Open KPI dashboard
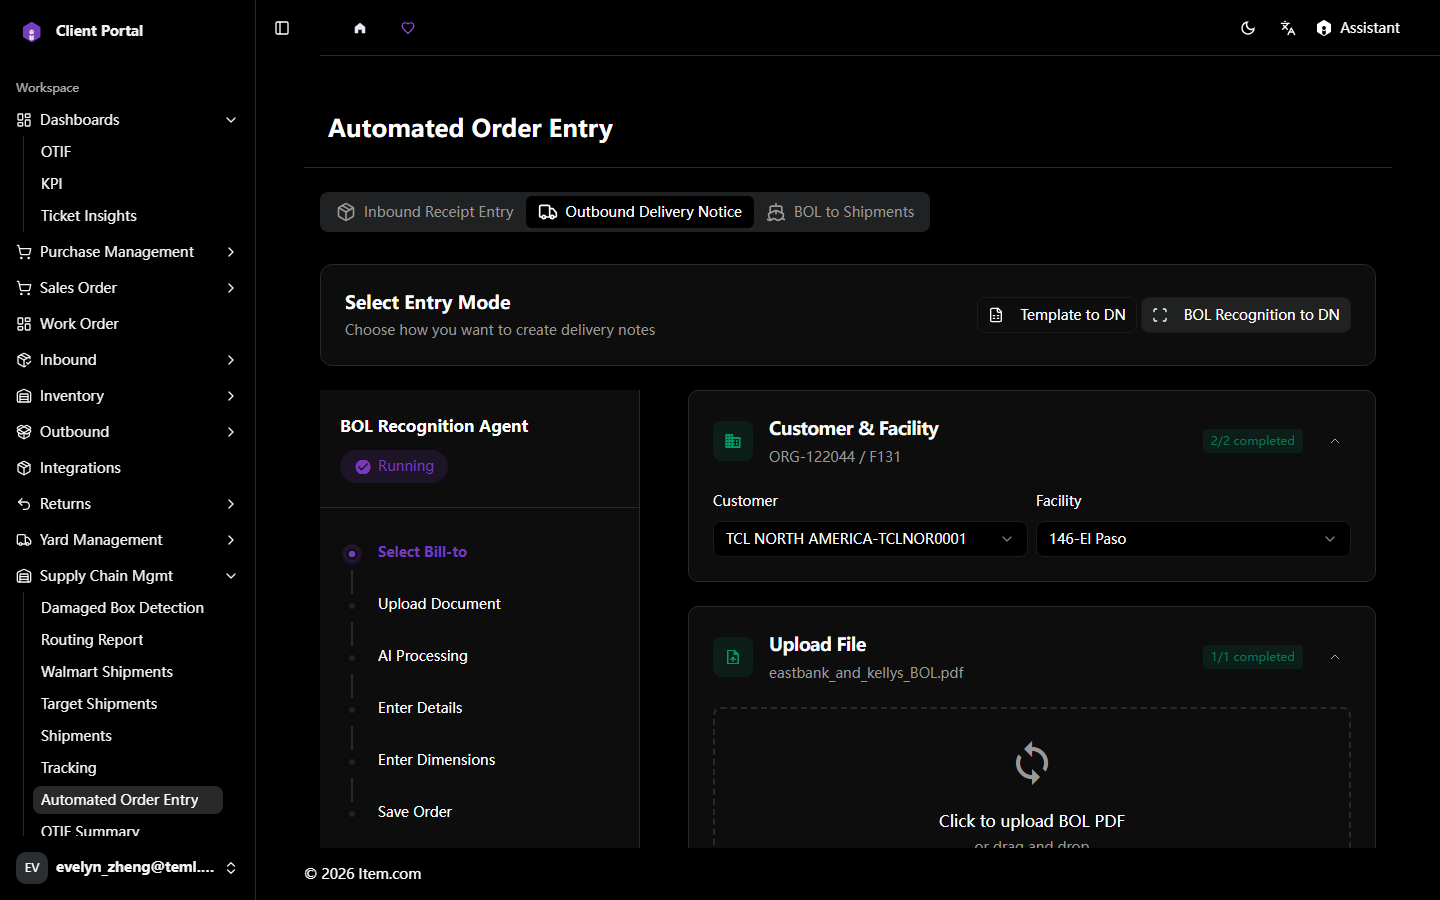The width and height of the screenshot is (1440, 900). pos(128,184)
